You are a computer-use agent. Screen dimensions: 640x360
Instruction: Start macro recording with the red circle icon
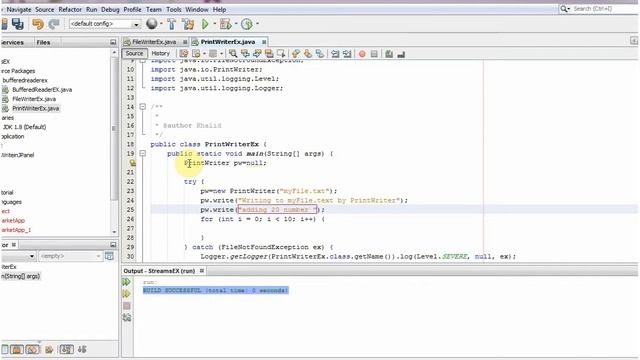point(362,54)
